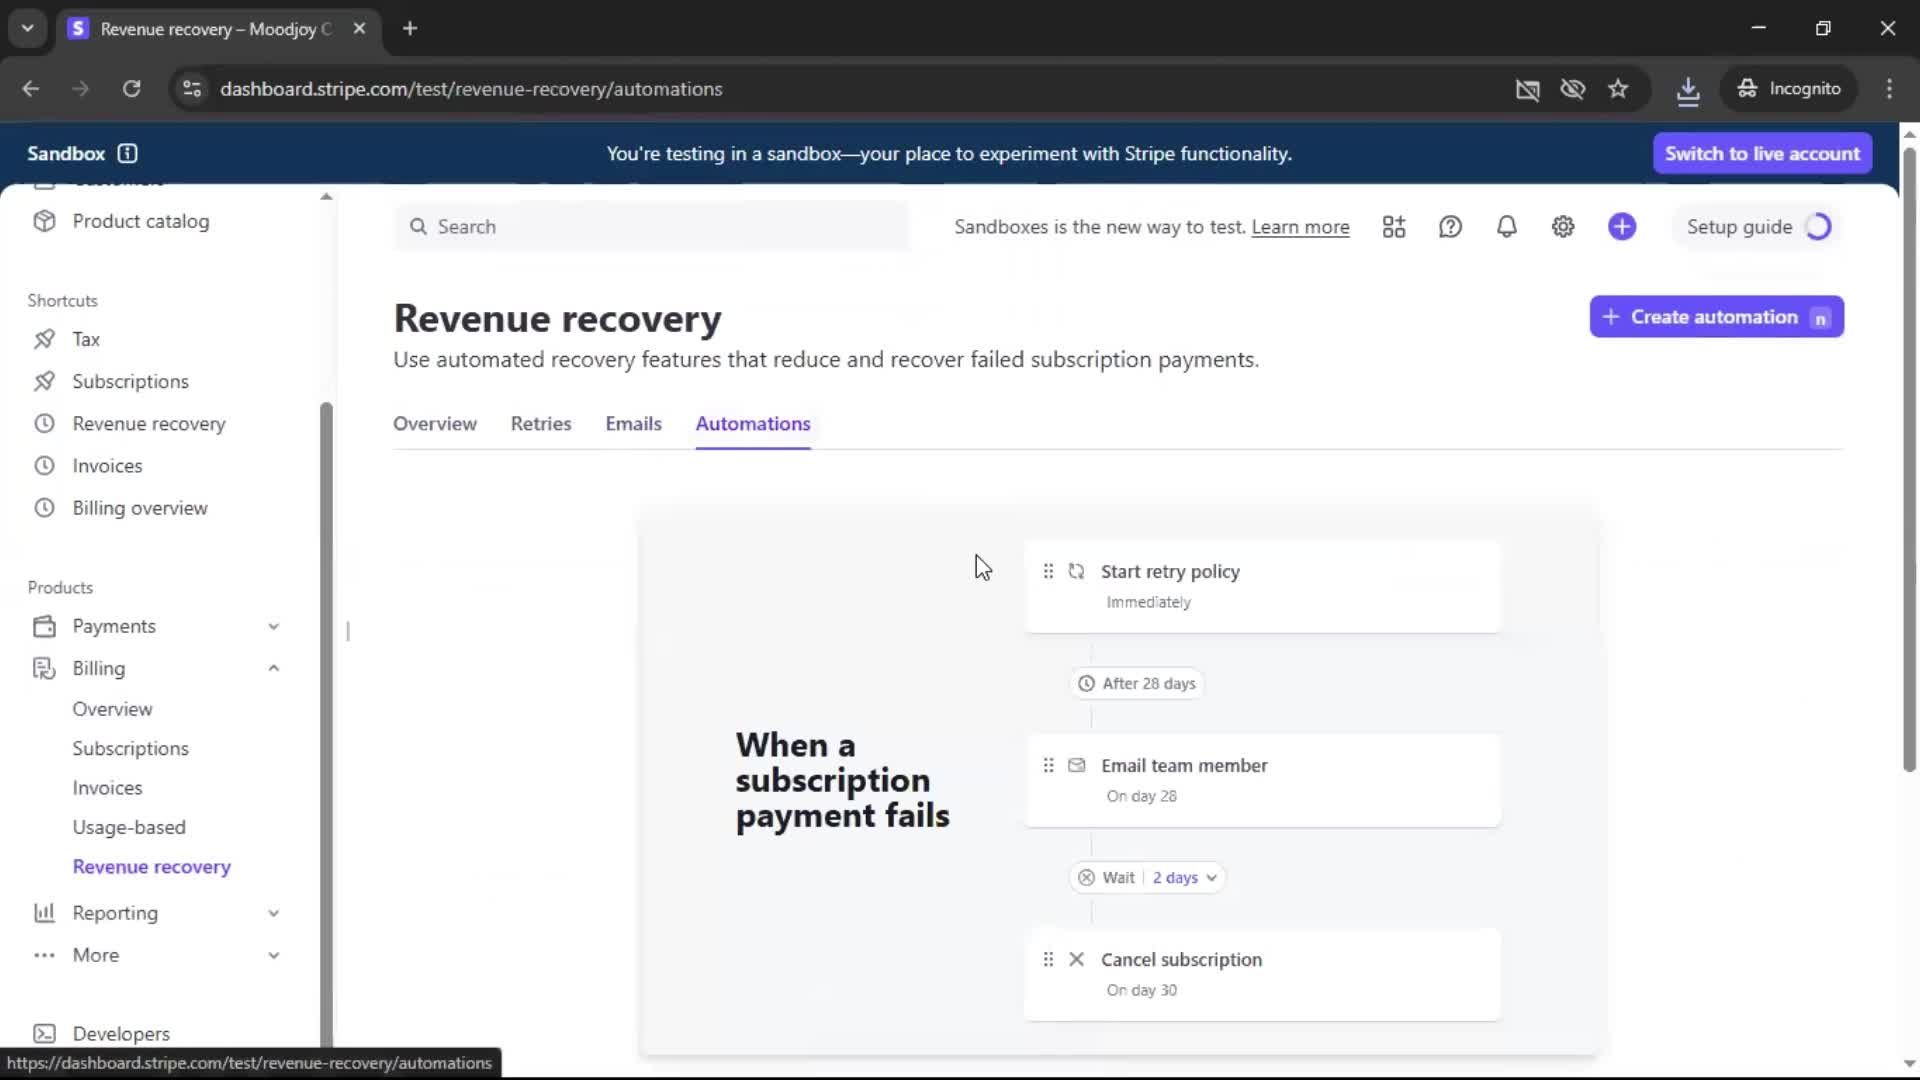
Task: Click the purple plus create icon
Action: pyautogui.click(x=1622, y=227)
